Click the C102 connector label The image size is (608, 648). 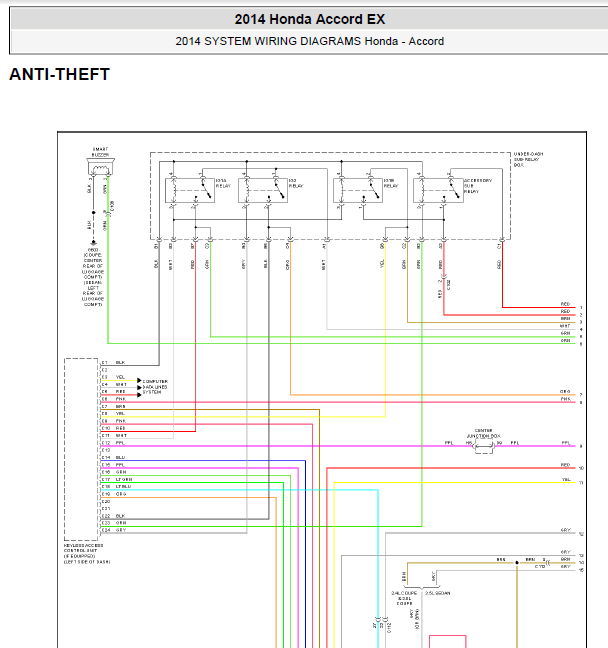[x=449, y=285]
